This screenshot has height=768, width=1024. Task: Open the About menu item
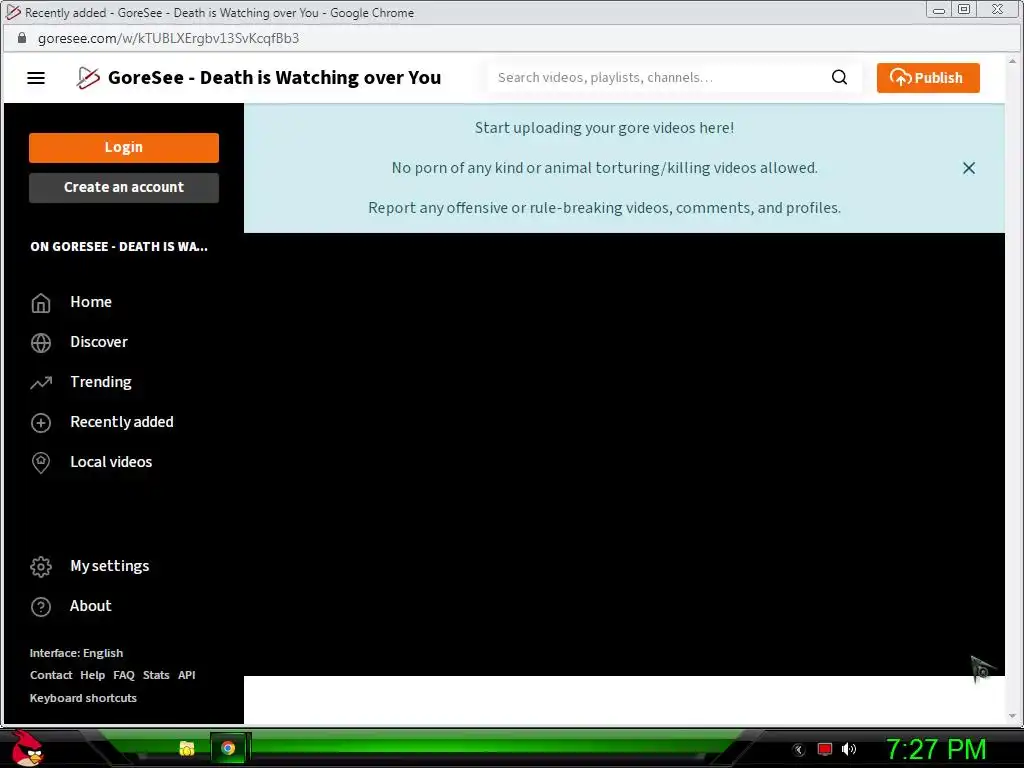[x=91, y=605]
